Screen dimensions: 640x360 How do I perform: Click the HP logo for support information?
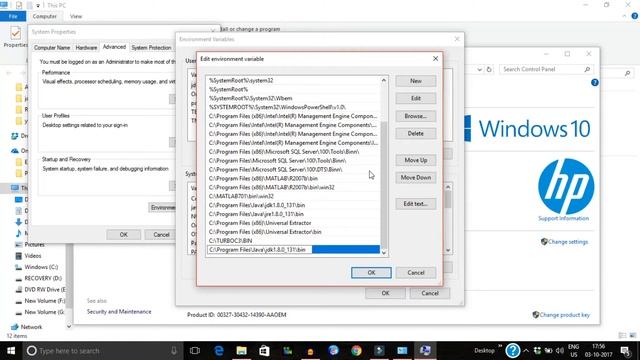pyautogui.click(x=566, y=187)
